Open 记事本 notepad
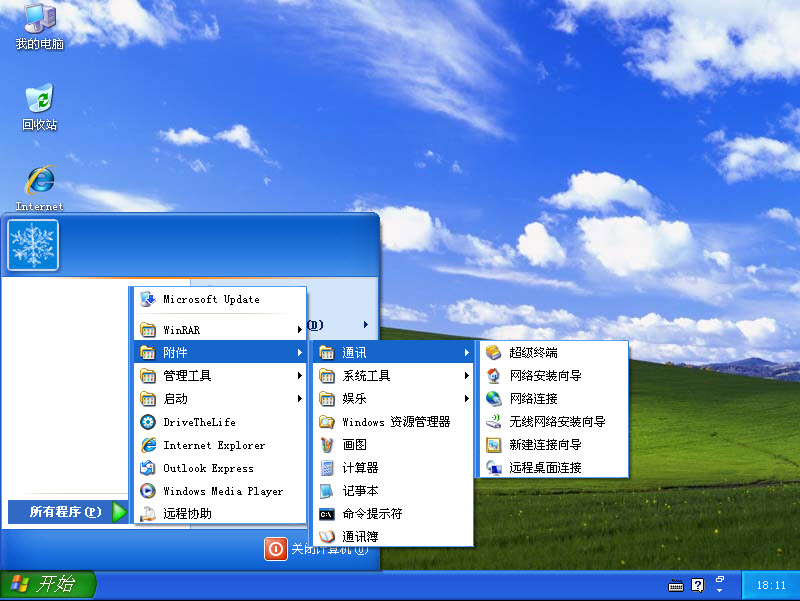Viewport: 800px width, 601px height. (x=393, y=491)
